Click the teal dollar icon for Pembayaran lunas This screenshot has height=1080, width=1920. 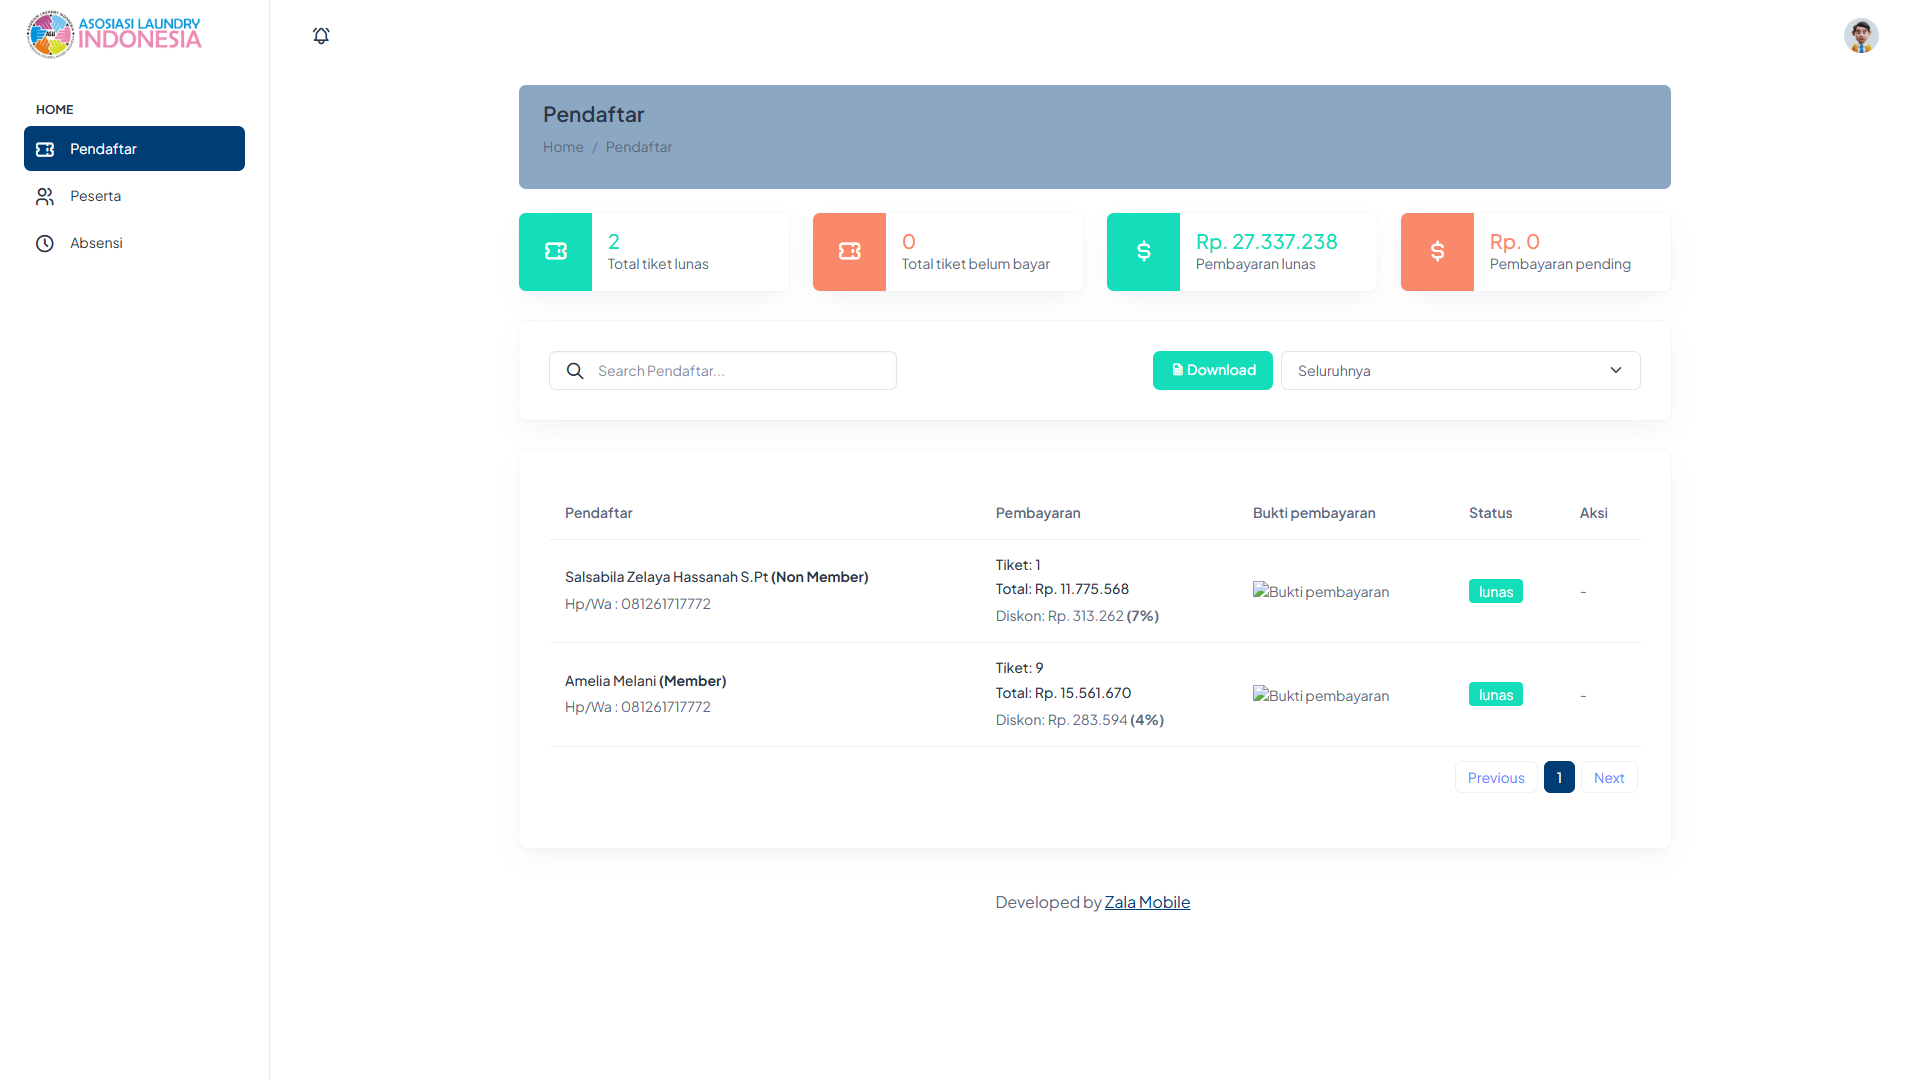[x=1143, y=252]
